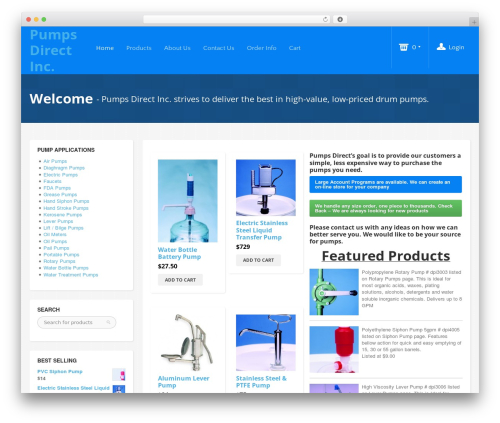
Task: Click the search magnifier icon in Search box
Action: coord(108,322)
